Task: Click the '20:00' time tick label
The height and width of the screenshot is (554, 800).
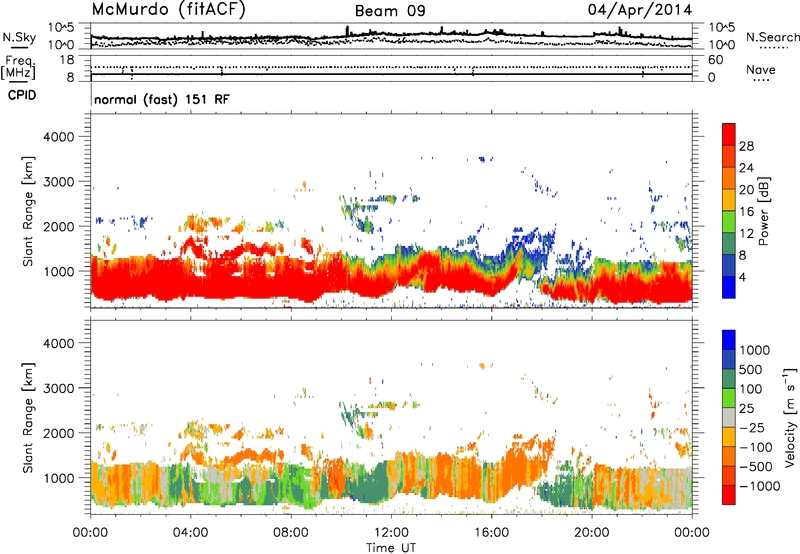Action: (x=591, y=533)
